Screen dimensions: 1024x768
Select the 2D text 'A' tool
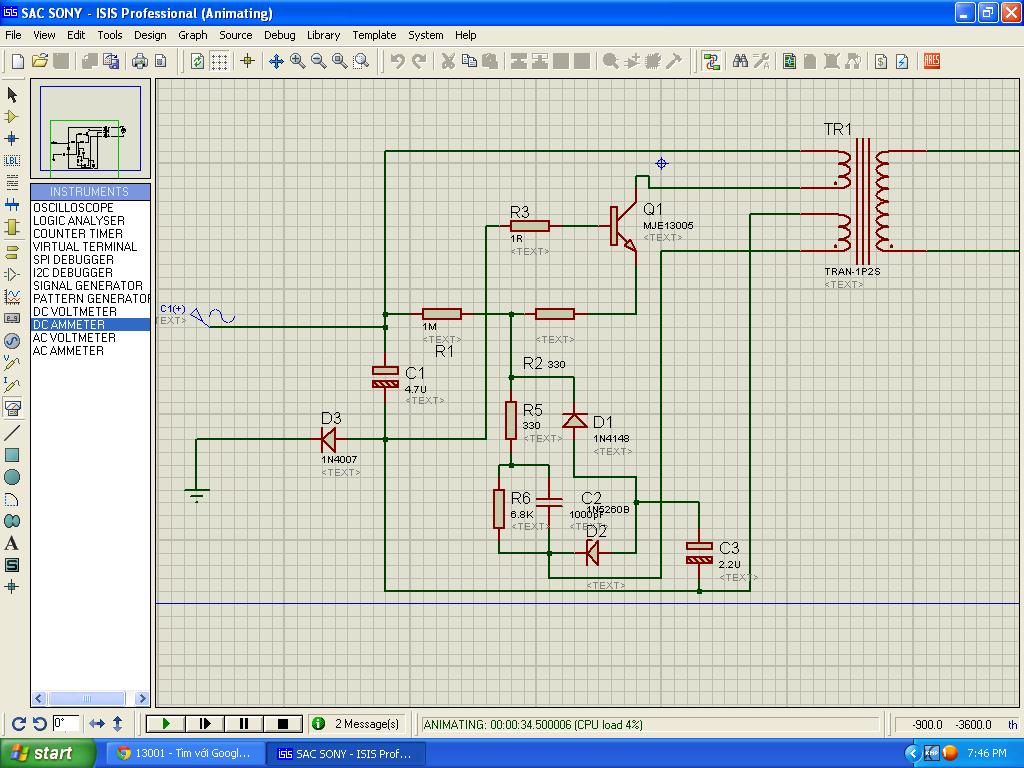tap(12, 543)
